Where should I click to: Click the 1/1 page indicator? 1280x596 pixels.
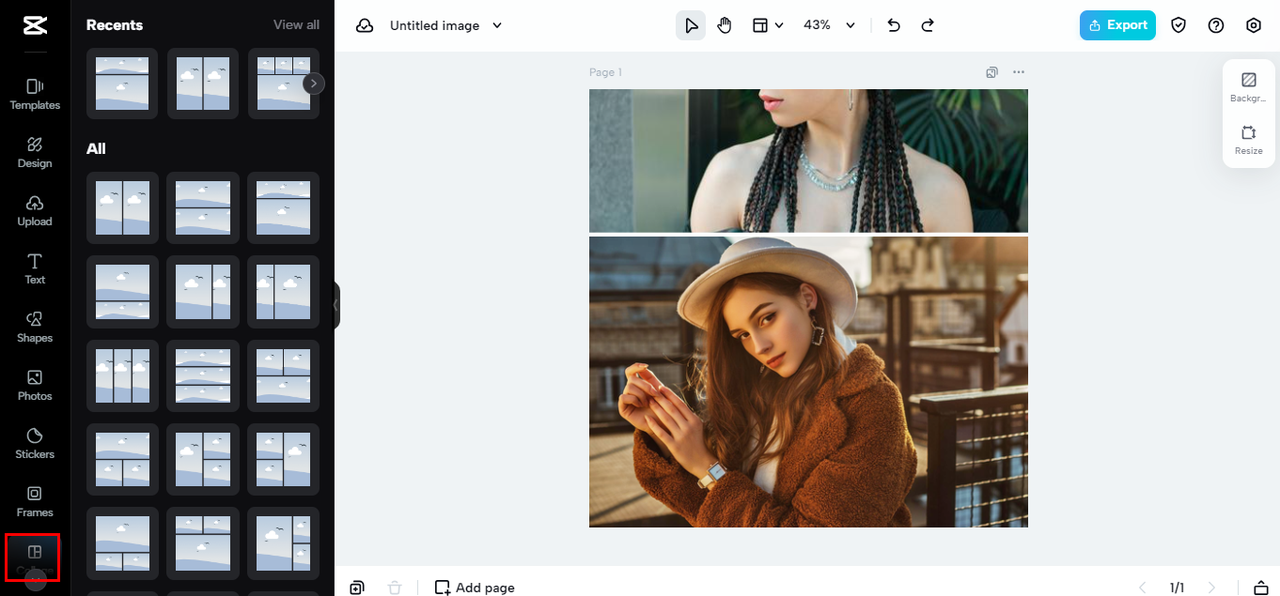[x=1177, y=587]
